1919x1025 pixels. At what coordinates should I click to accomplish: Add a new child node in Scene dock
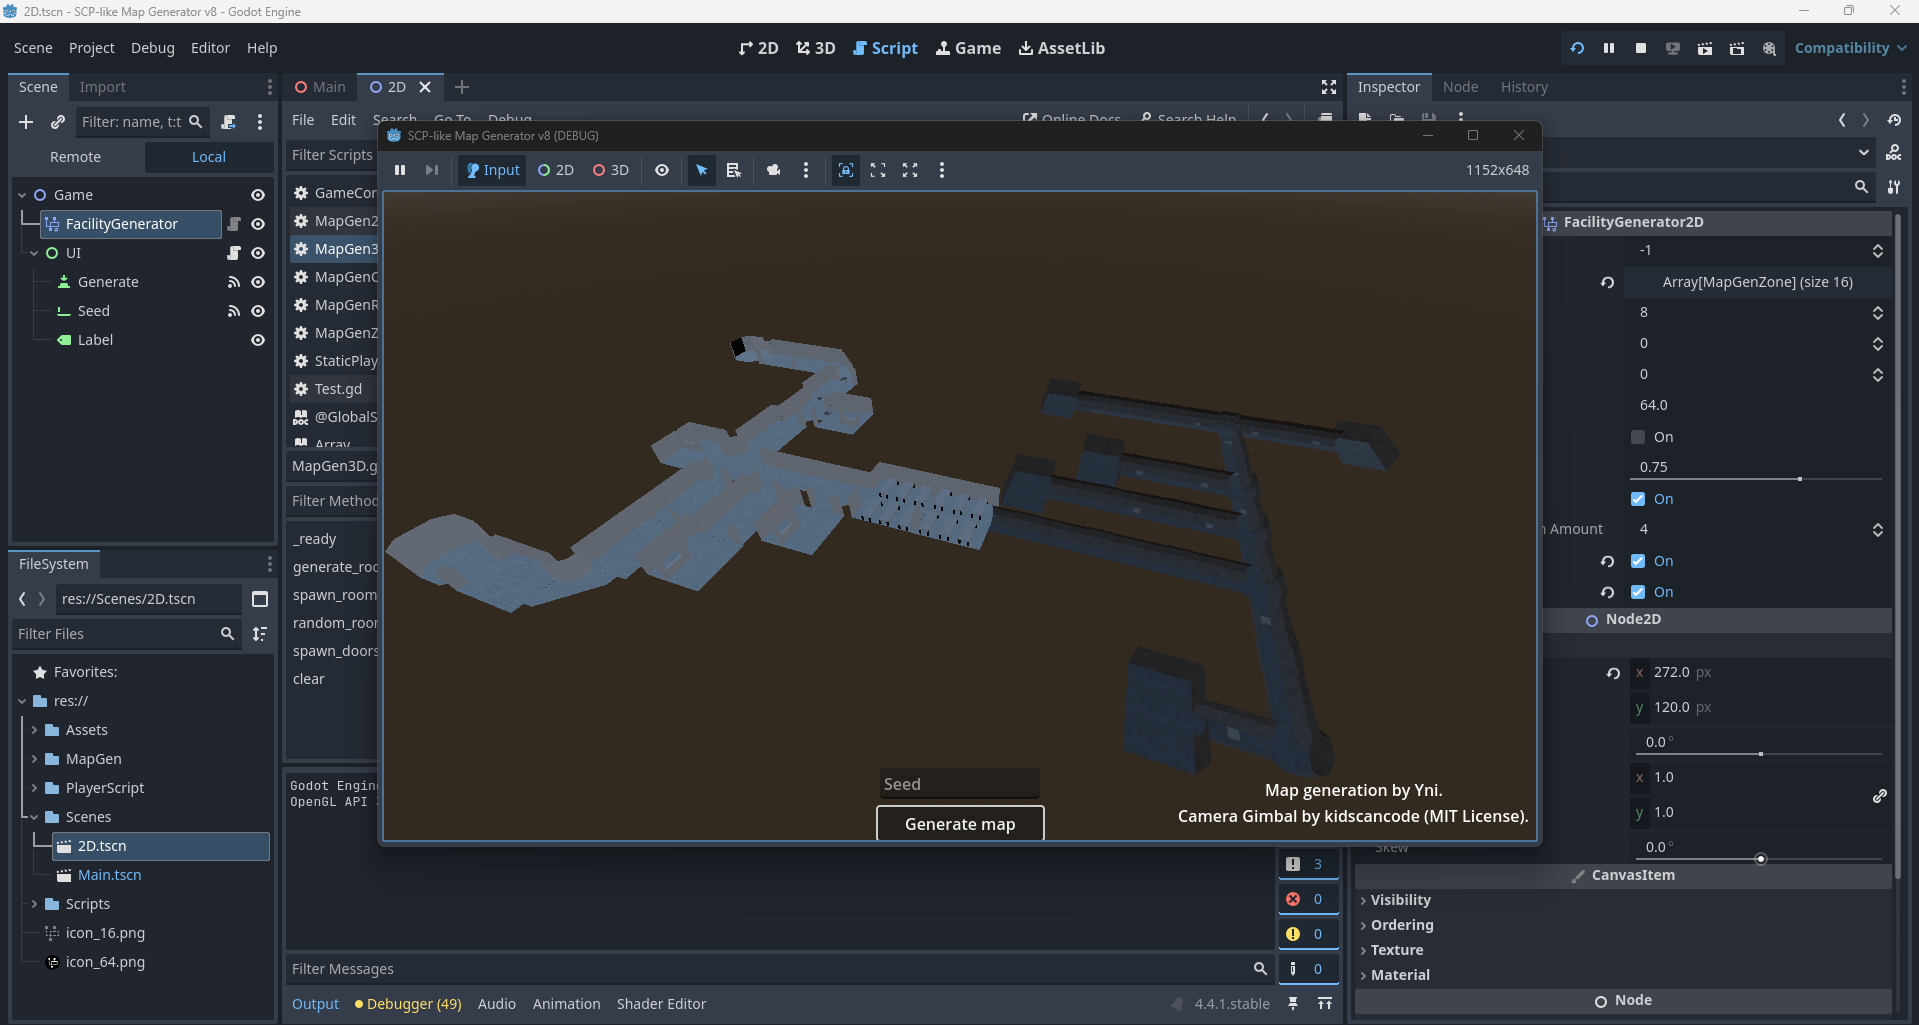coord(26,122)
